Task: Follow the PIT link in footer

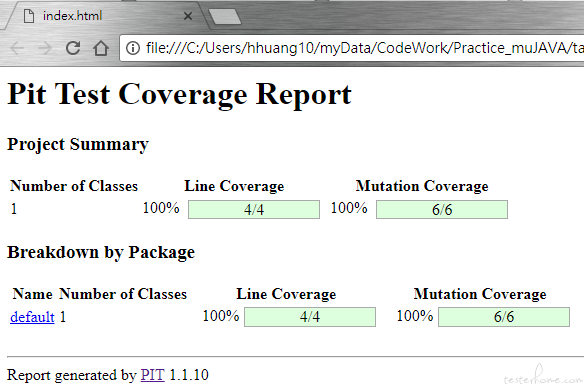Action: [153, 375]
